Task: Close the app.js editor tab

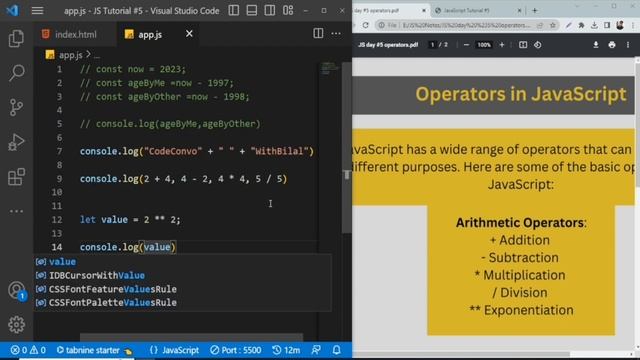Action: click(189, 34)
